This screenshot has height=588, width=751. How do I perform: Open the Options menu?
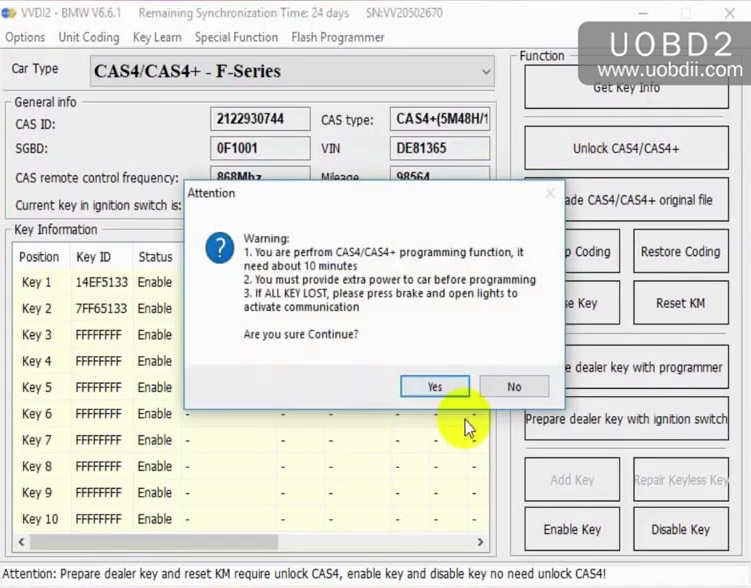coord(25,37)
